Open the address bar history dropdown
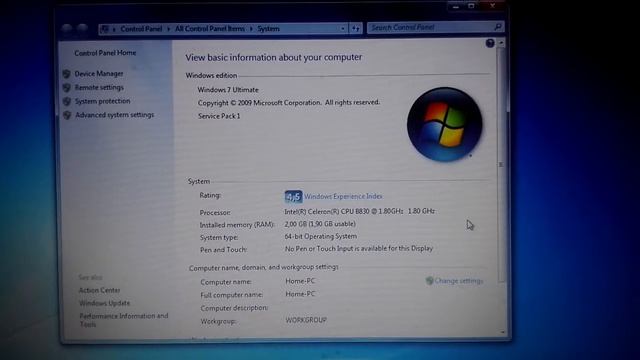 click(342, 29)
